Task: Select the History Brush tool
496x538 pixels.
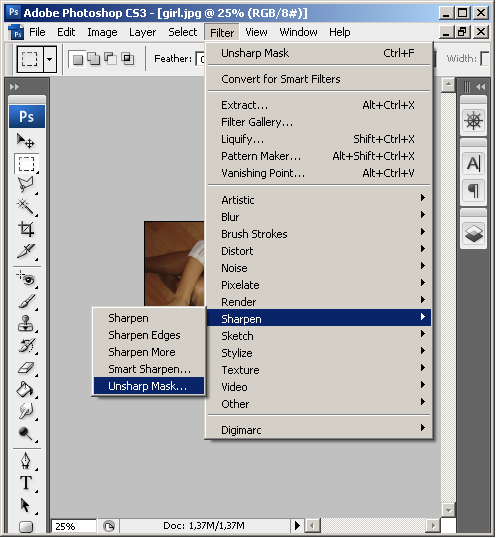Action: click(26, 346)
